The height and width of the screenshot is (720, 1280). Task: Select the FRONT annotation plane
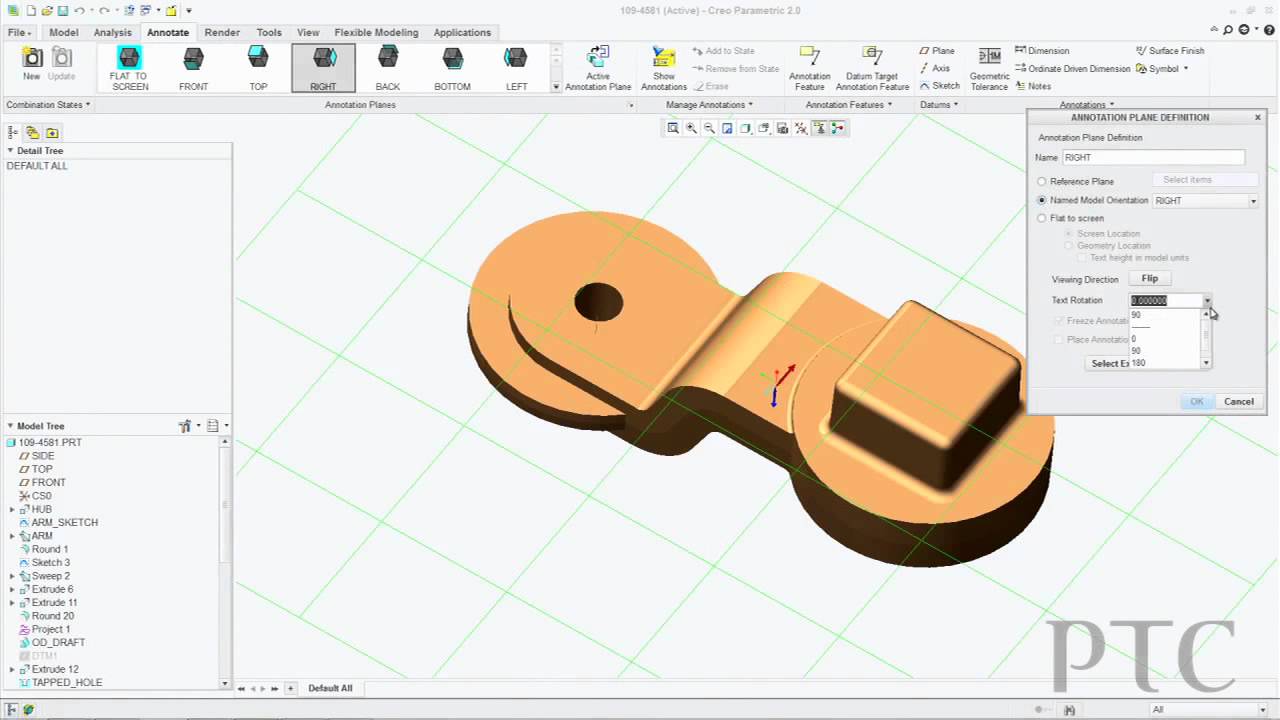click(194, 68)
